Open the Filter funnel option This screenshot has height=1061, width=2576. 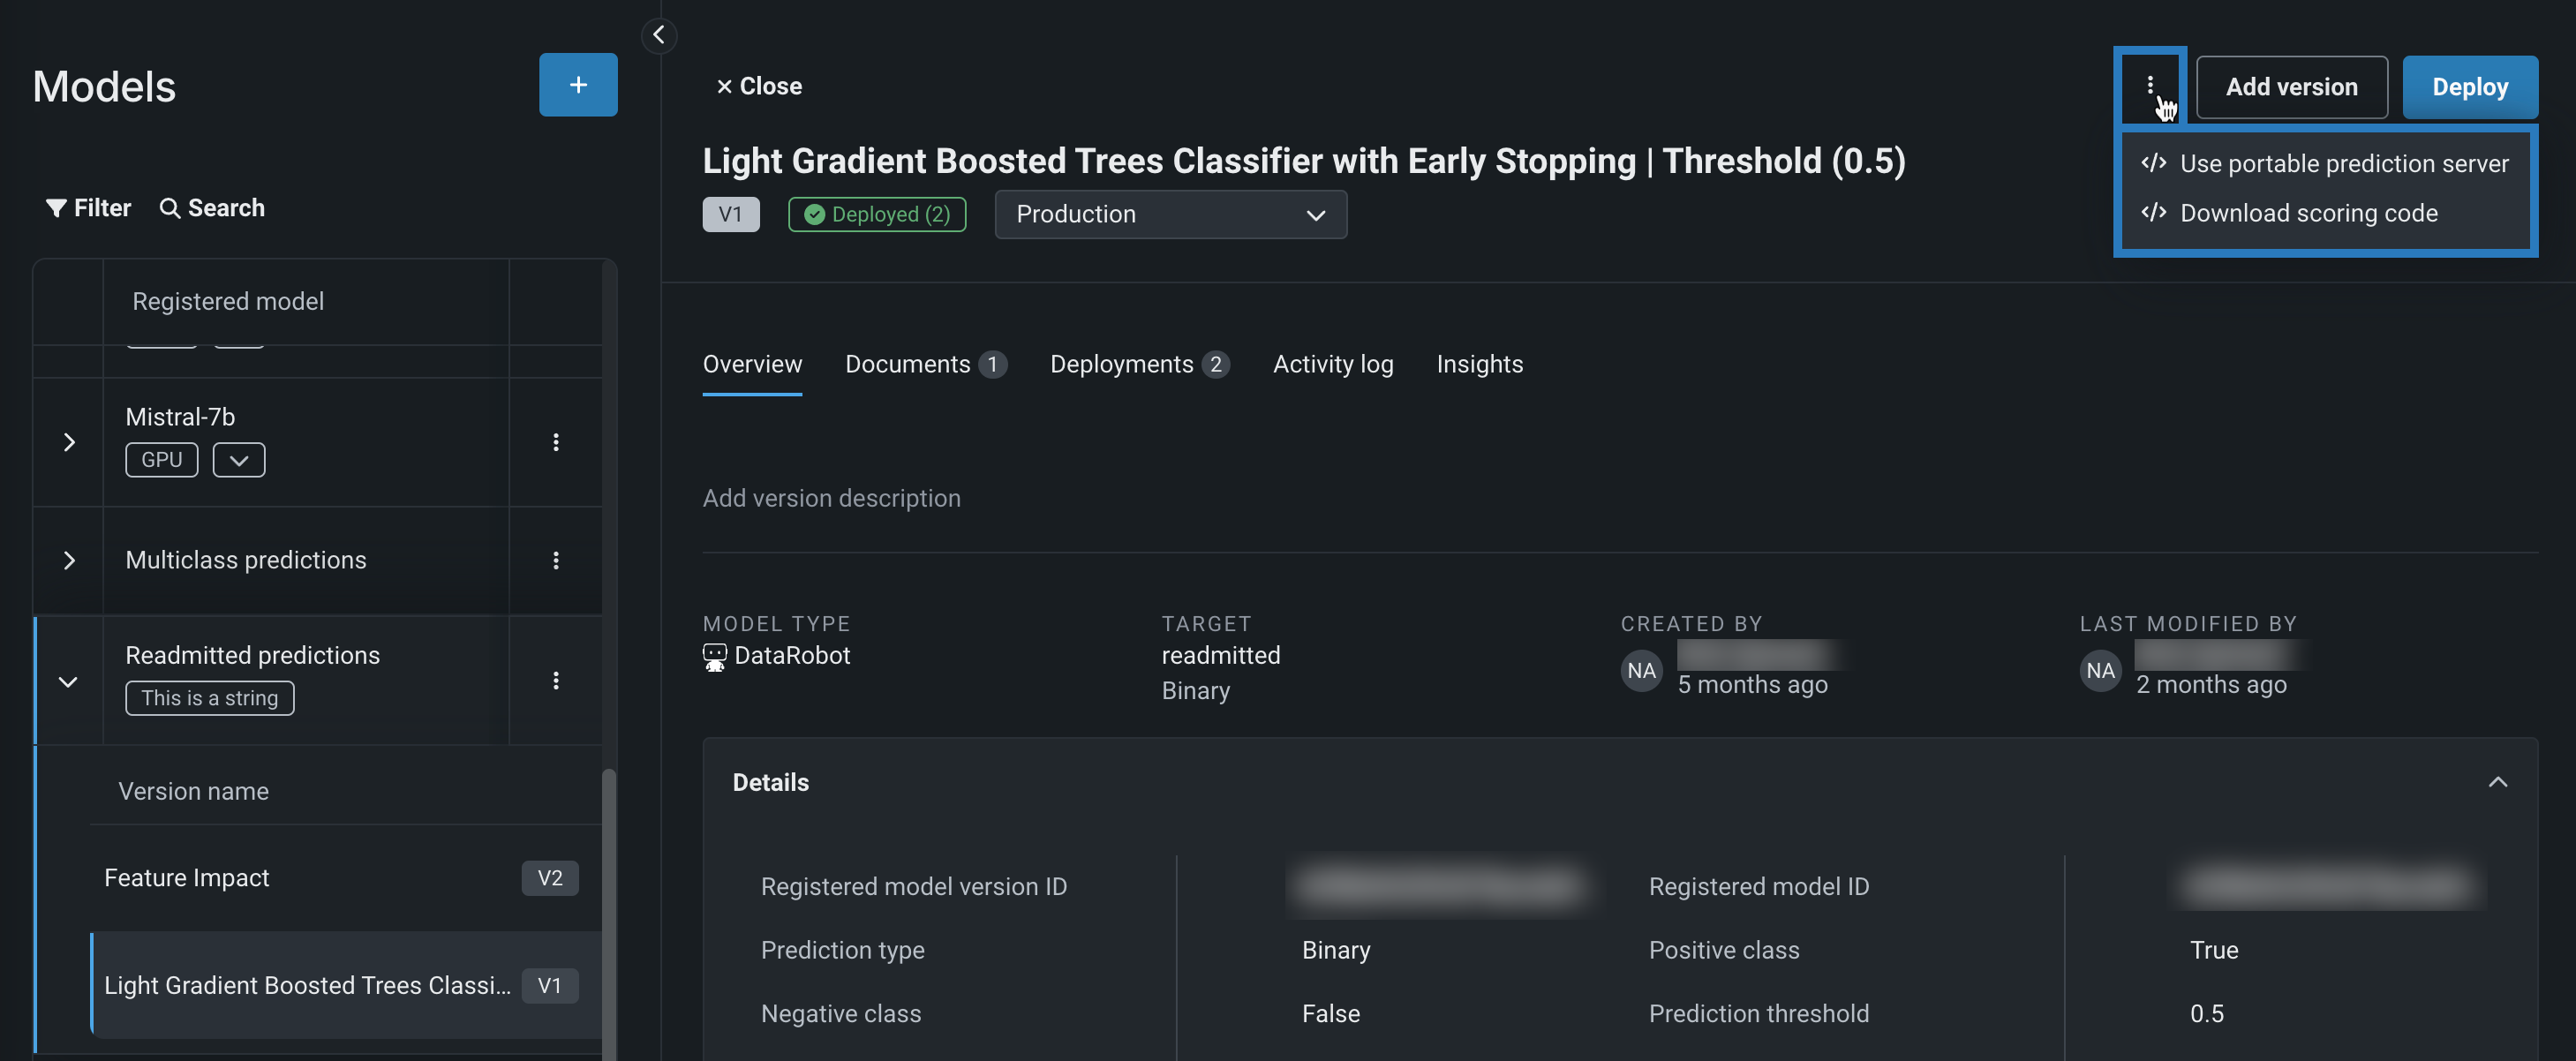click(x=88, y=208)
